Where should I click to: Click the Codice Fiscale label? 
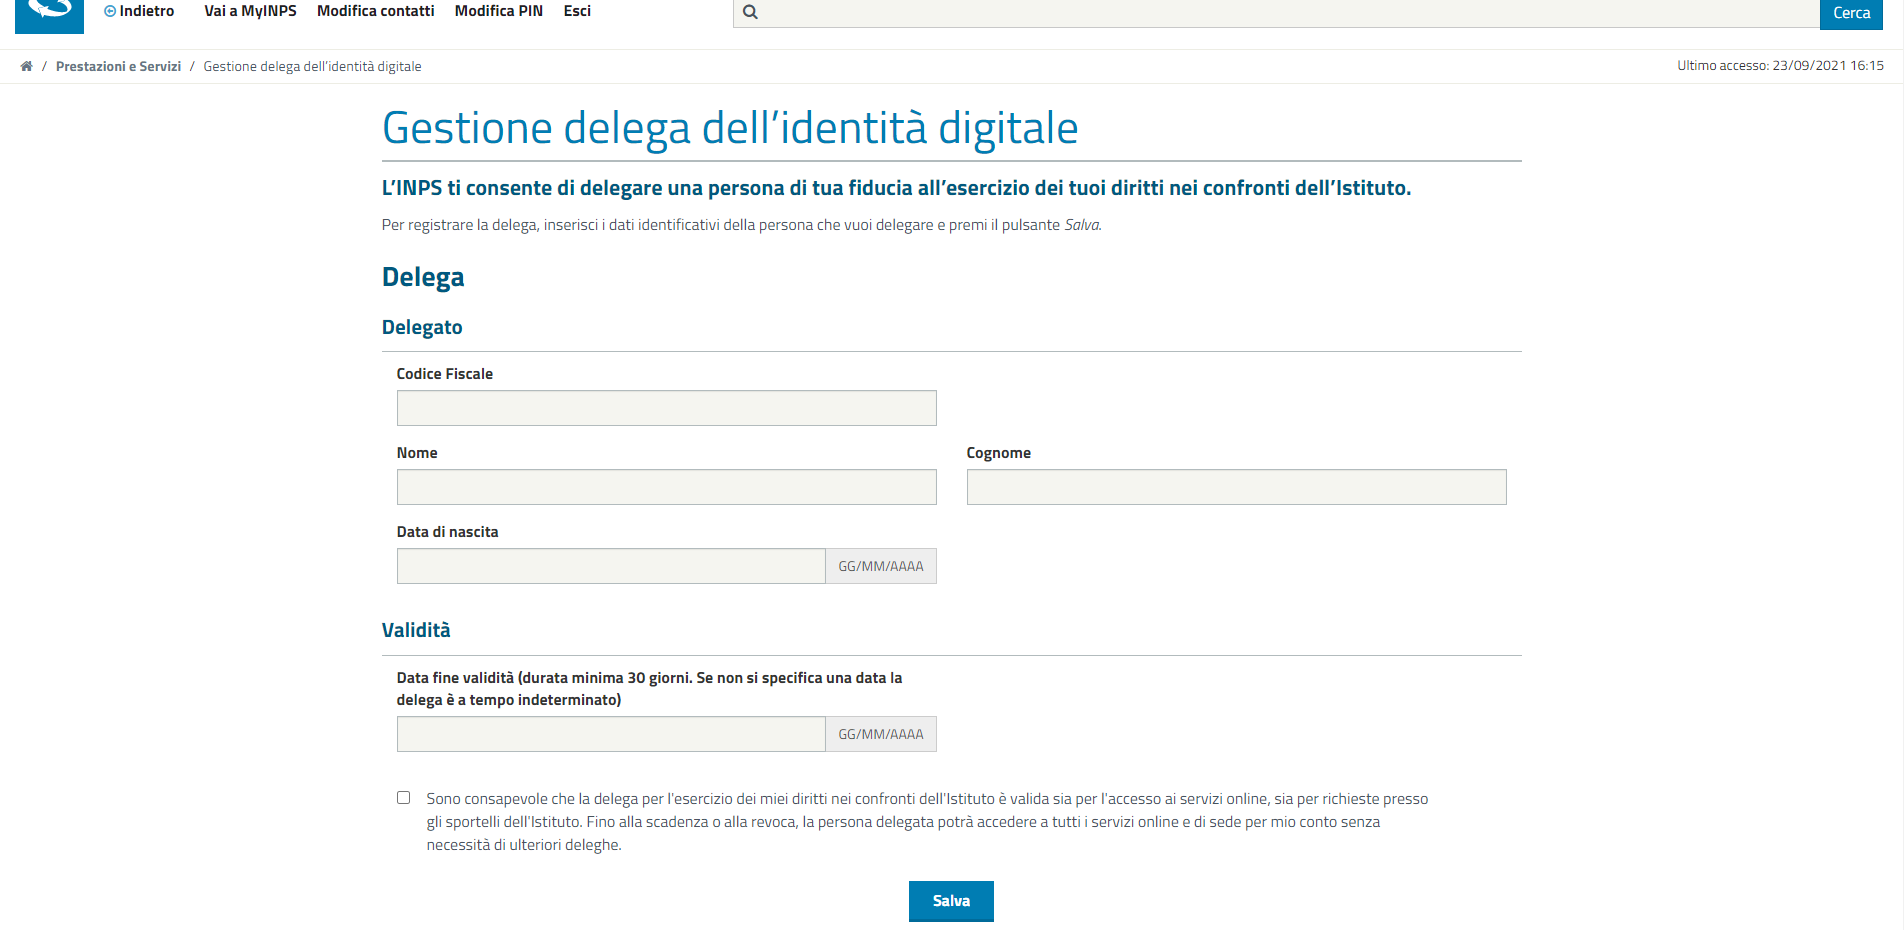pyautogui.click(x=445, y=374)
